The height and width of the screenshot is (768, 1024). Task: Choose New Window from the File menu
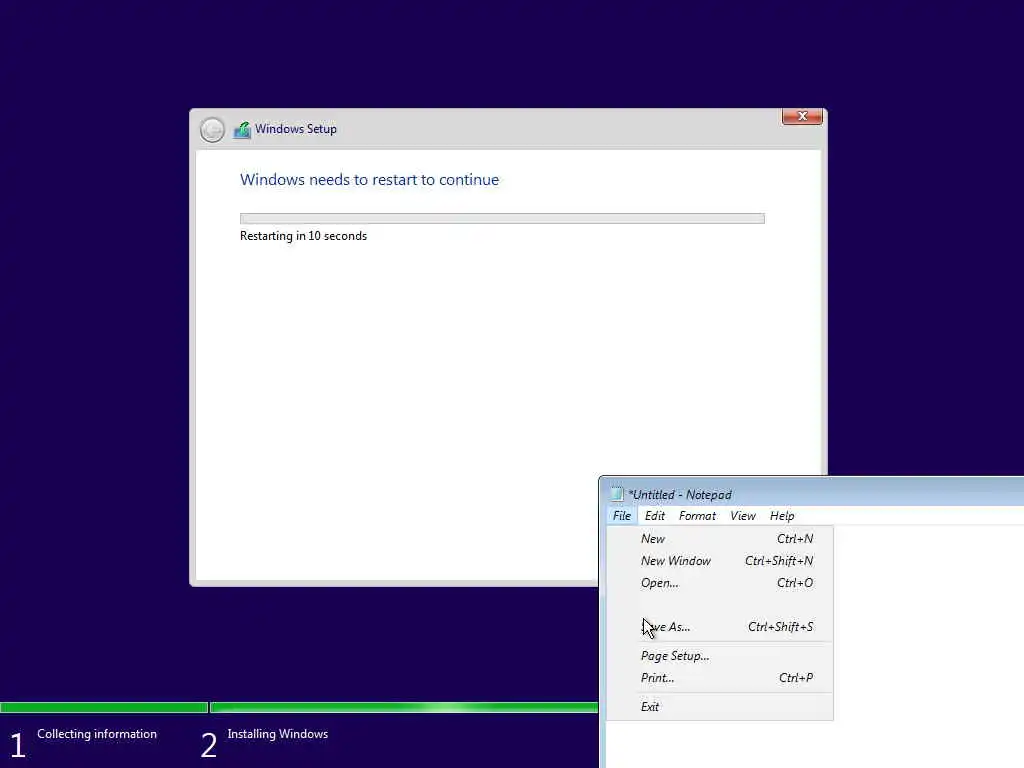pyautogui.click(x=720, y=561)
